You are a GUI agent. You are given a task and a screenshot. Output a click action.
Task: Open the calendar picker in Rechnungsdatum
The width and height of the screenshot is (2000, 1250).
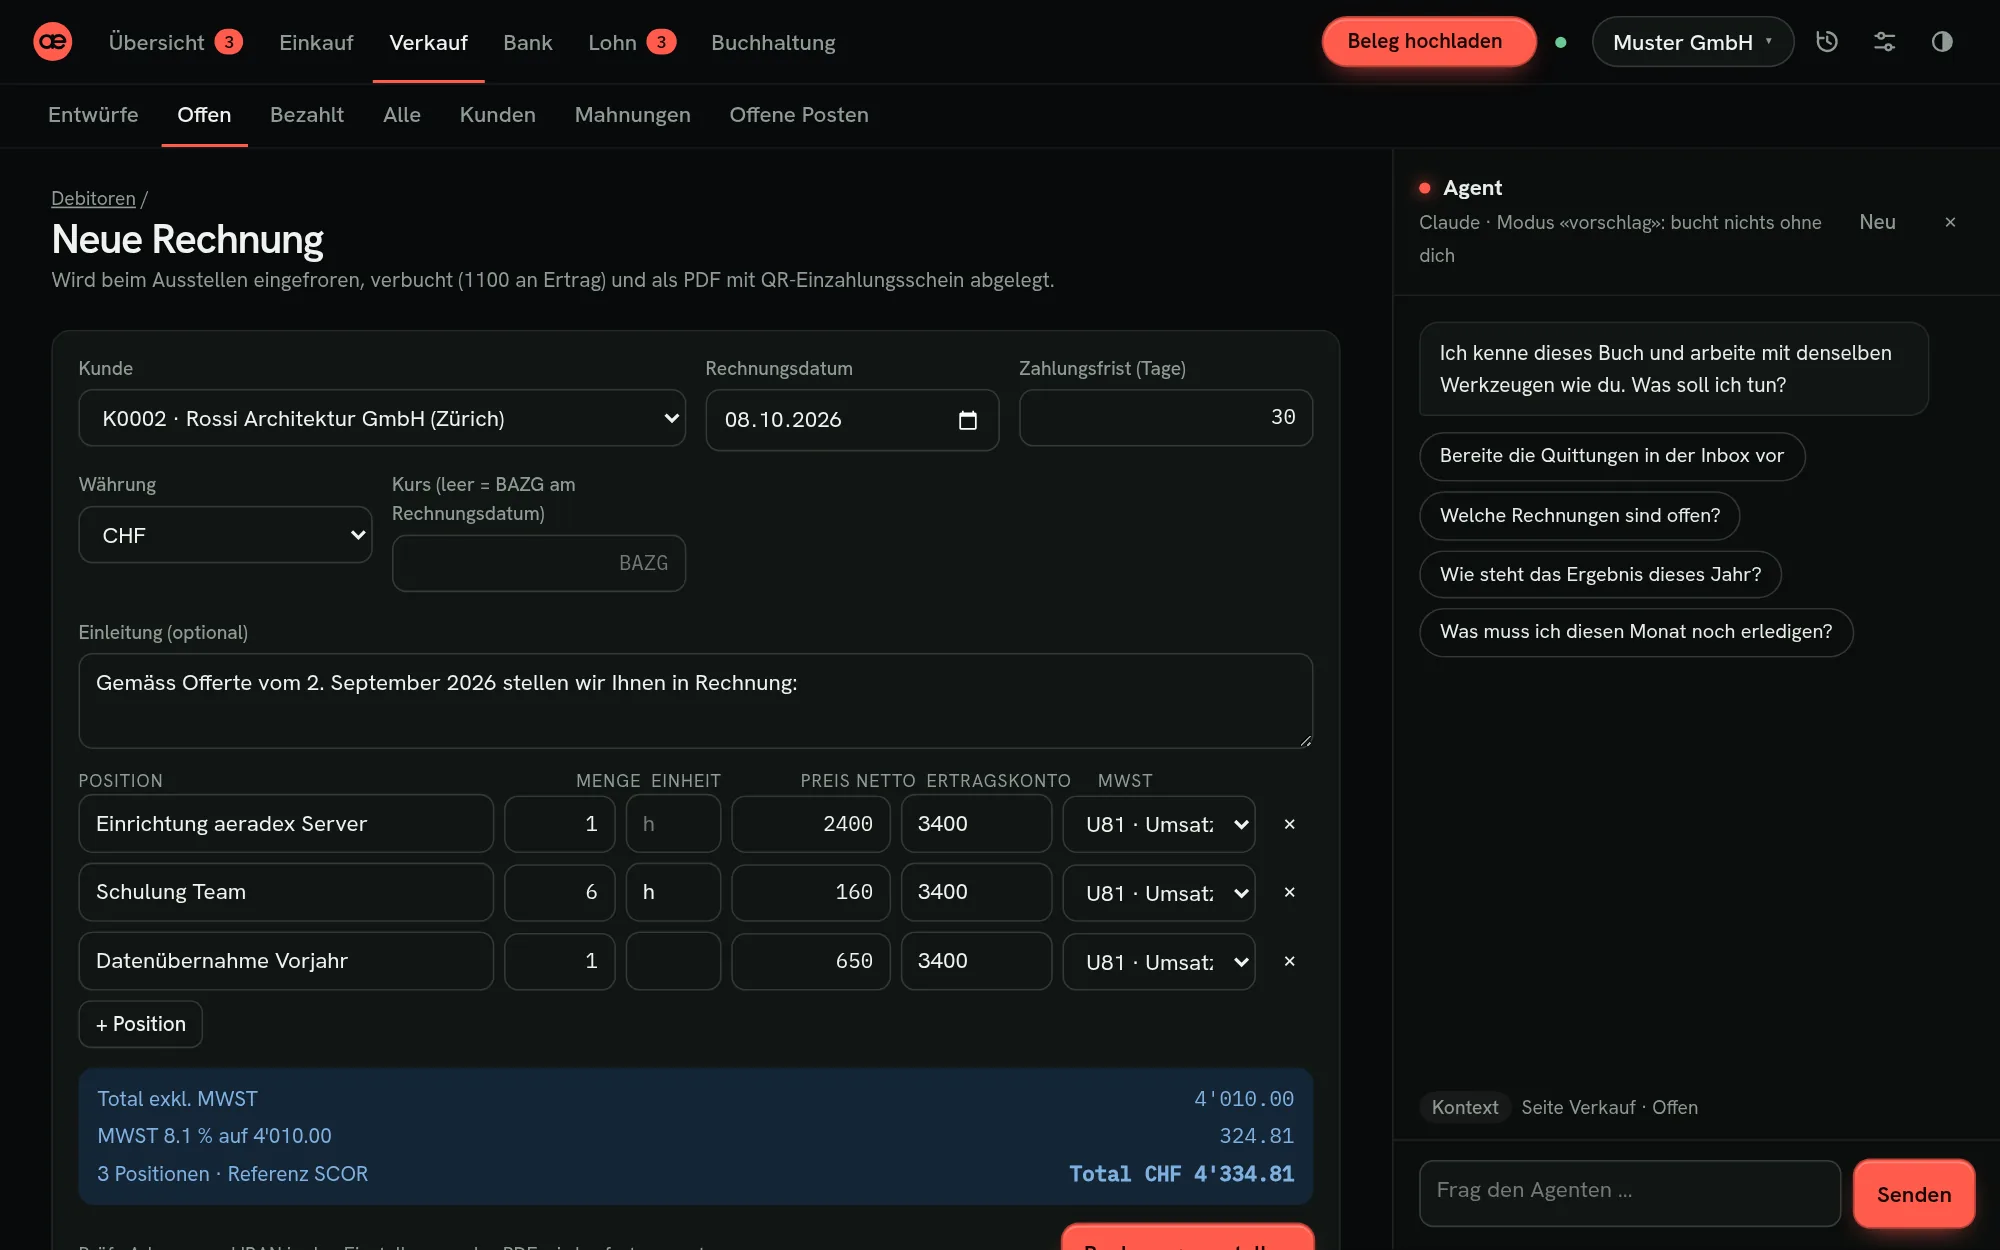pos(967,420)
